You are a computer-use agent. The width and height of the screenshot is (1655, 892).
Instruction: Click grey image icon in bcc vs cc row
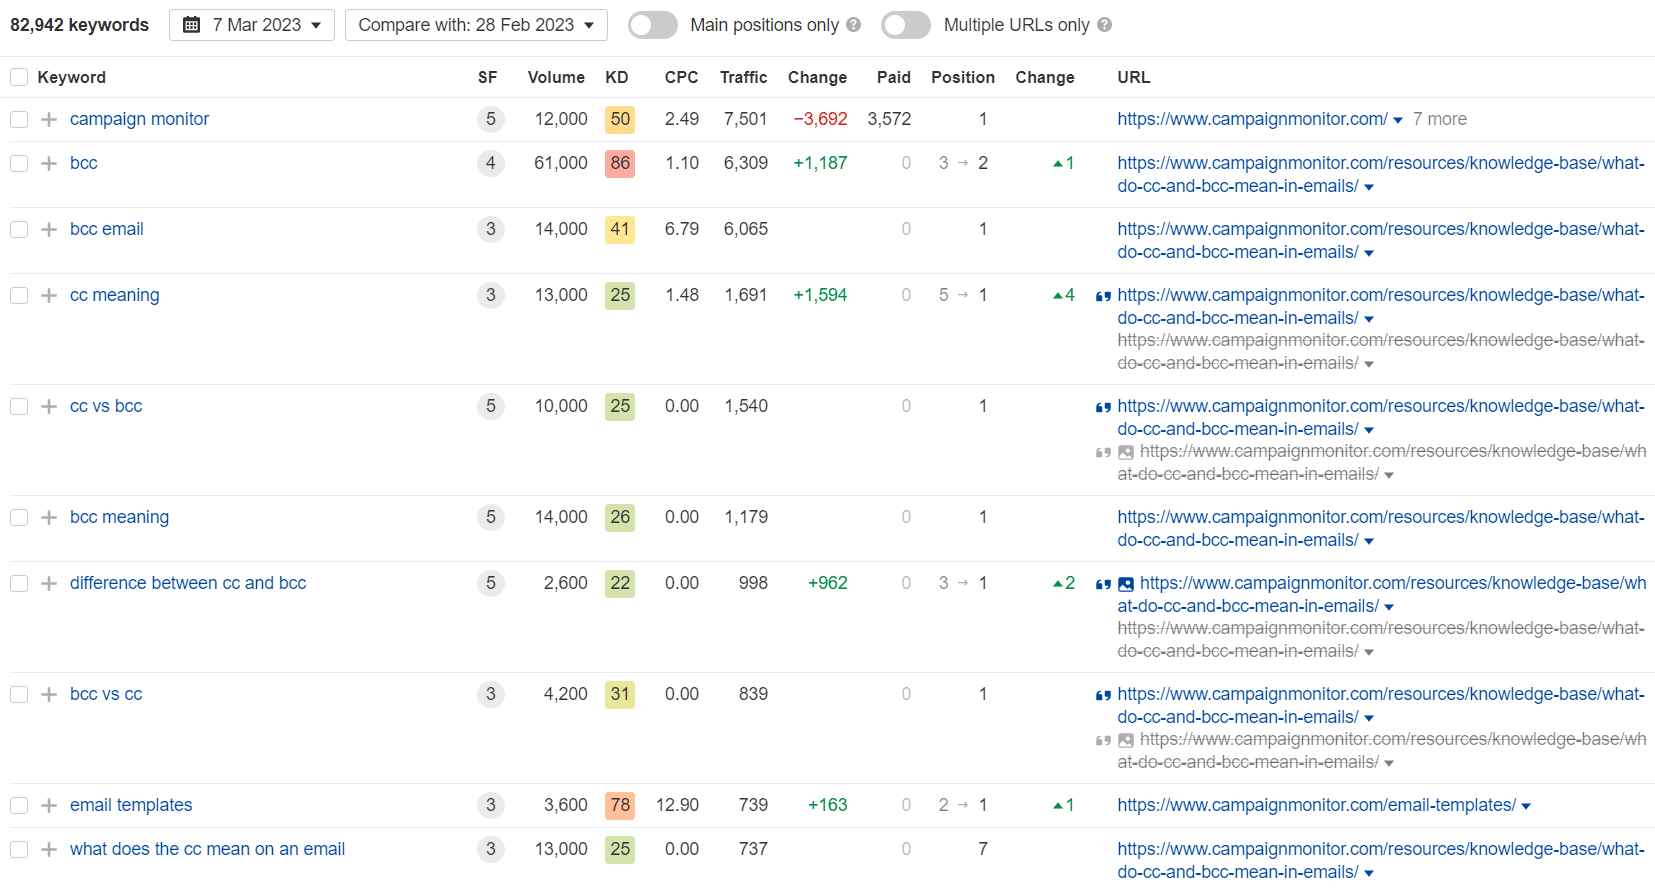click(x=1126, y=740)
